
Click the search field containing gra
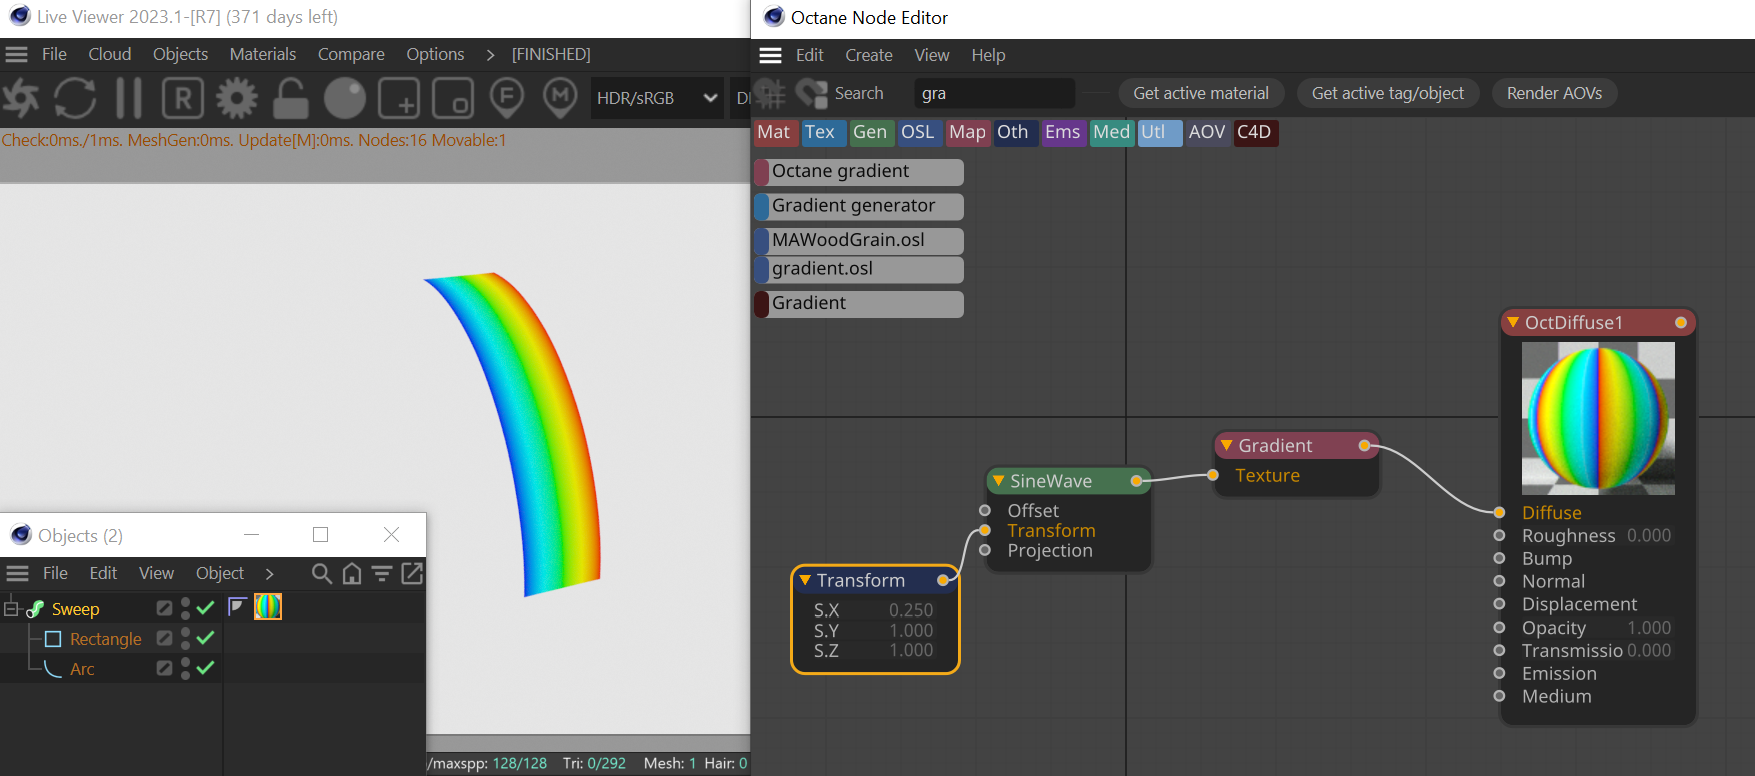point(994,93)
